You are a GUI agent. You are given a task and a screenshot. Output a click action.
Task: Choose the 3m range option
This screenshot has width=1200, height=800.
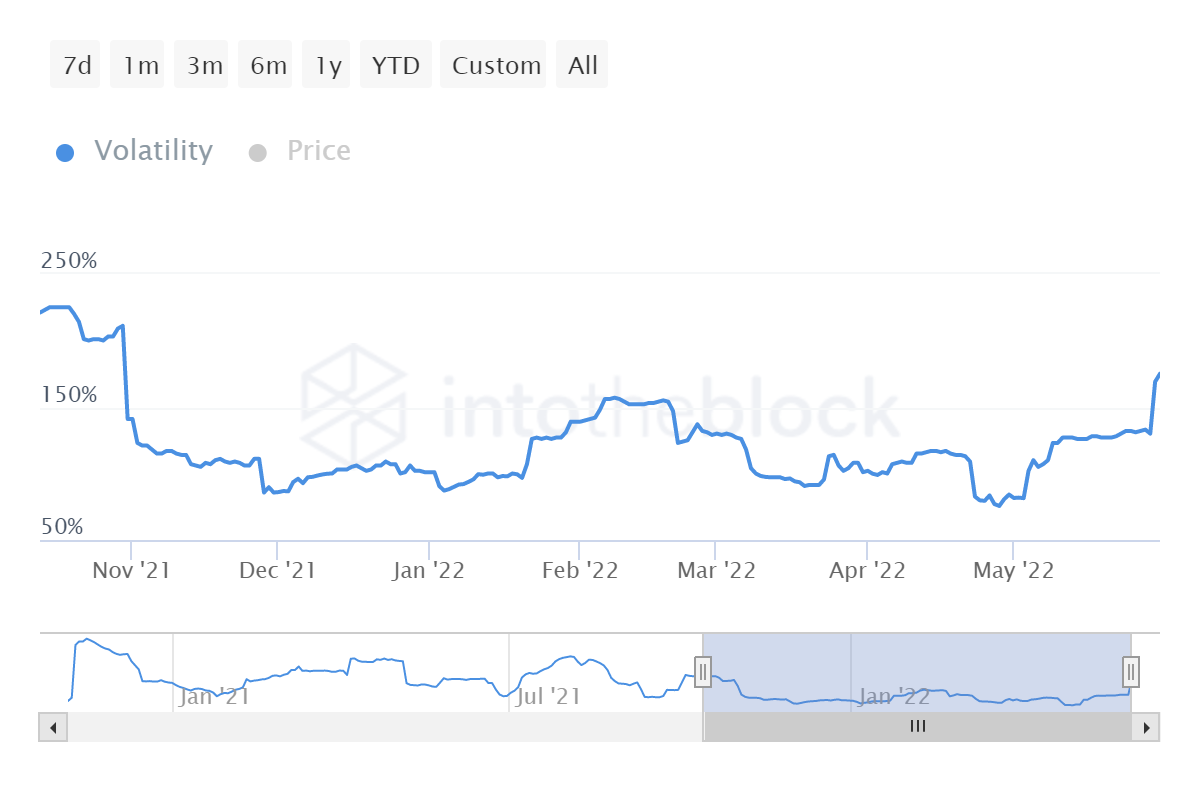[x=205, y=66]
